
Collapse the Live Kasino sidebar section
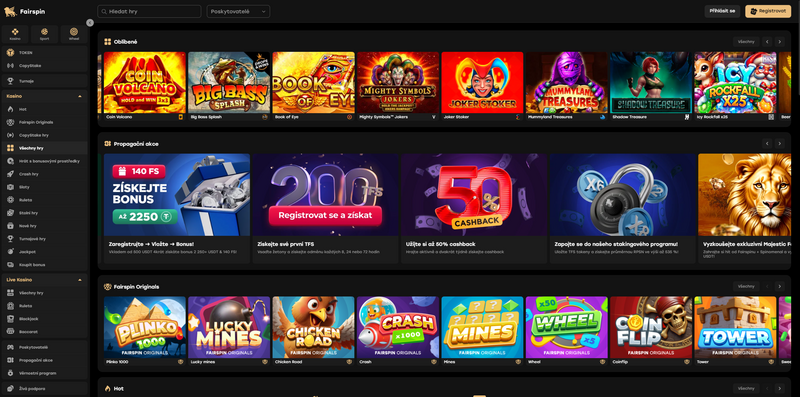click(80, 280)
